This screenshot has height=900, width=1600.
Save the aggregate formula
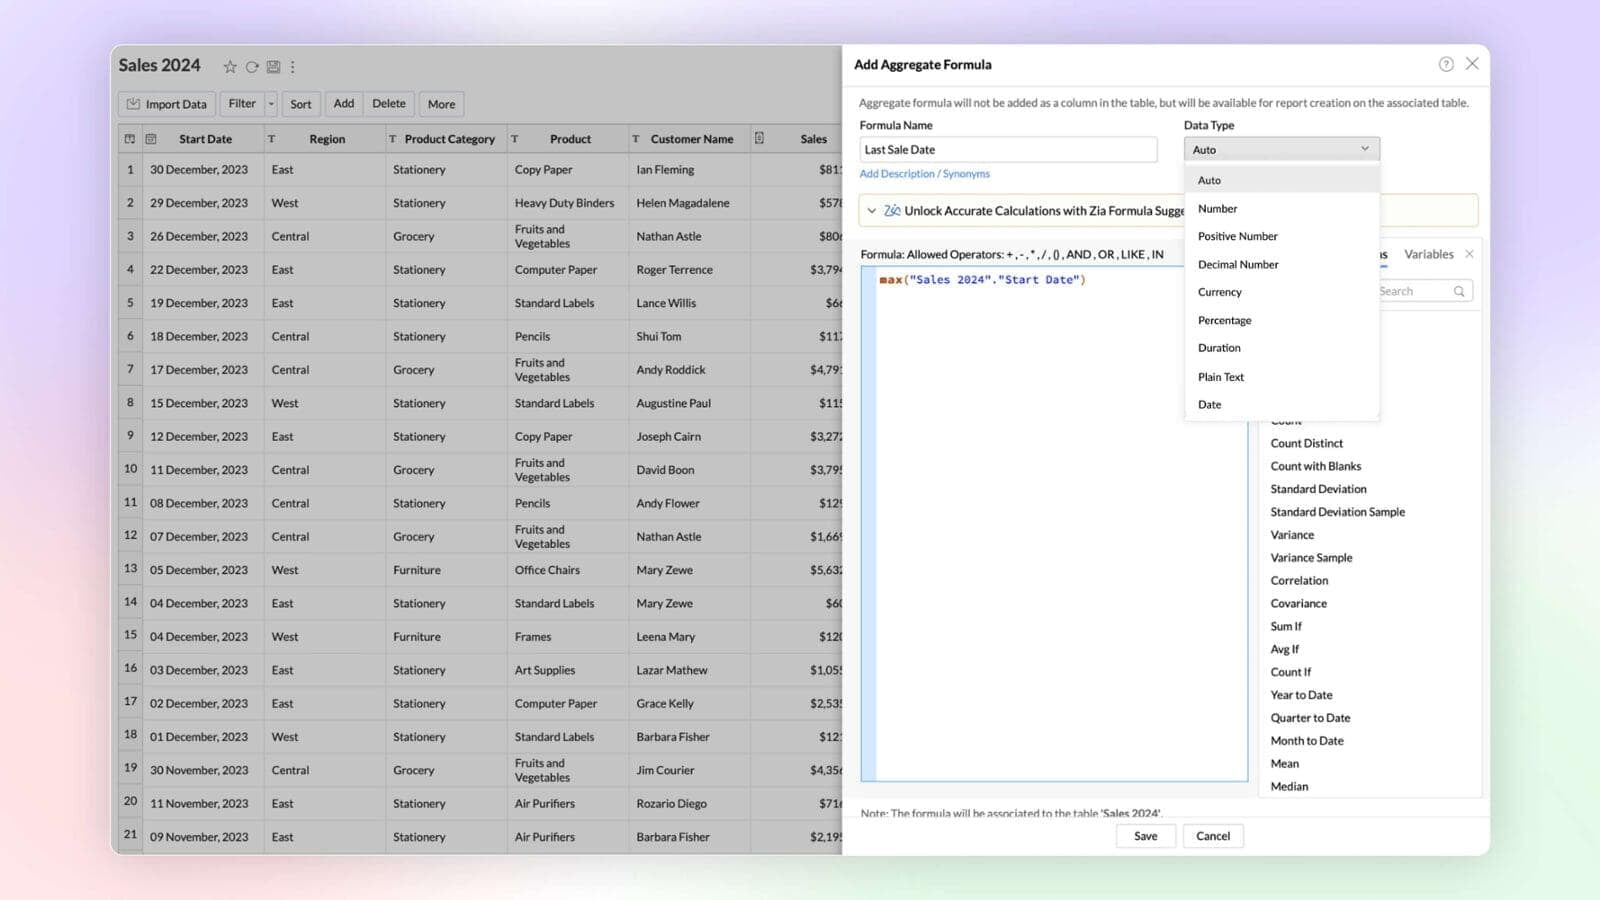click(1146, 837)
